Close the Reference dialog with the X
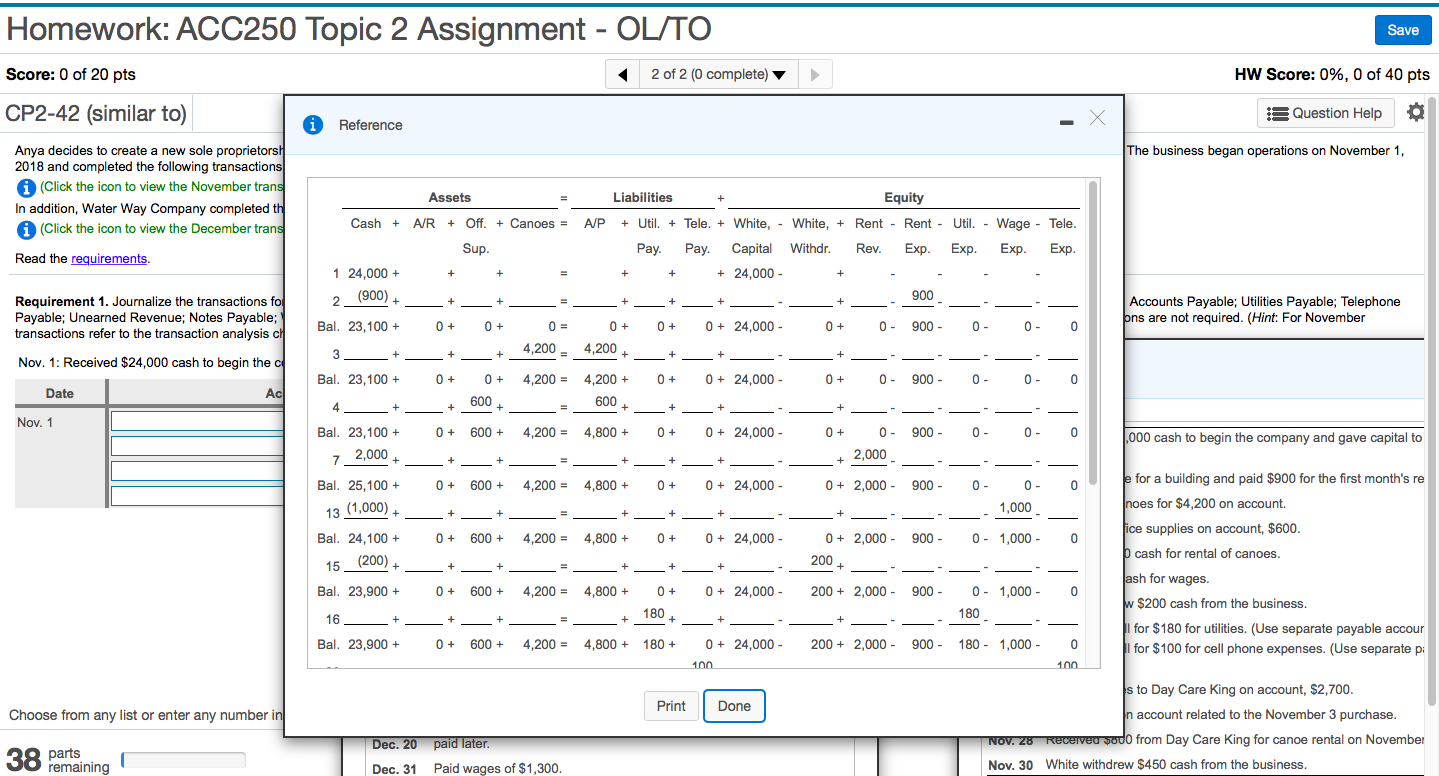The width and height of the screenshot is (1439, 776). click(x=1096, y=117)
